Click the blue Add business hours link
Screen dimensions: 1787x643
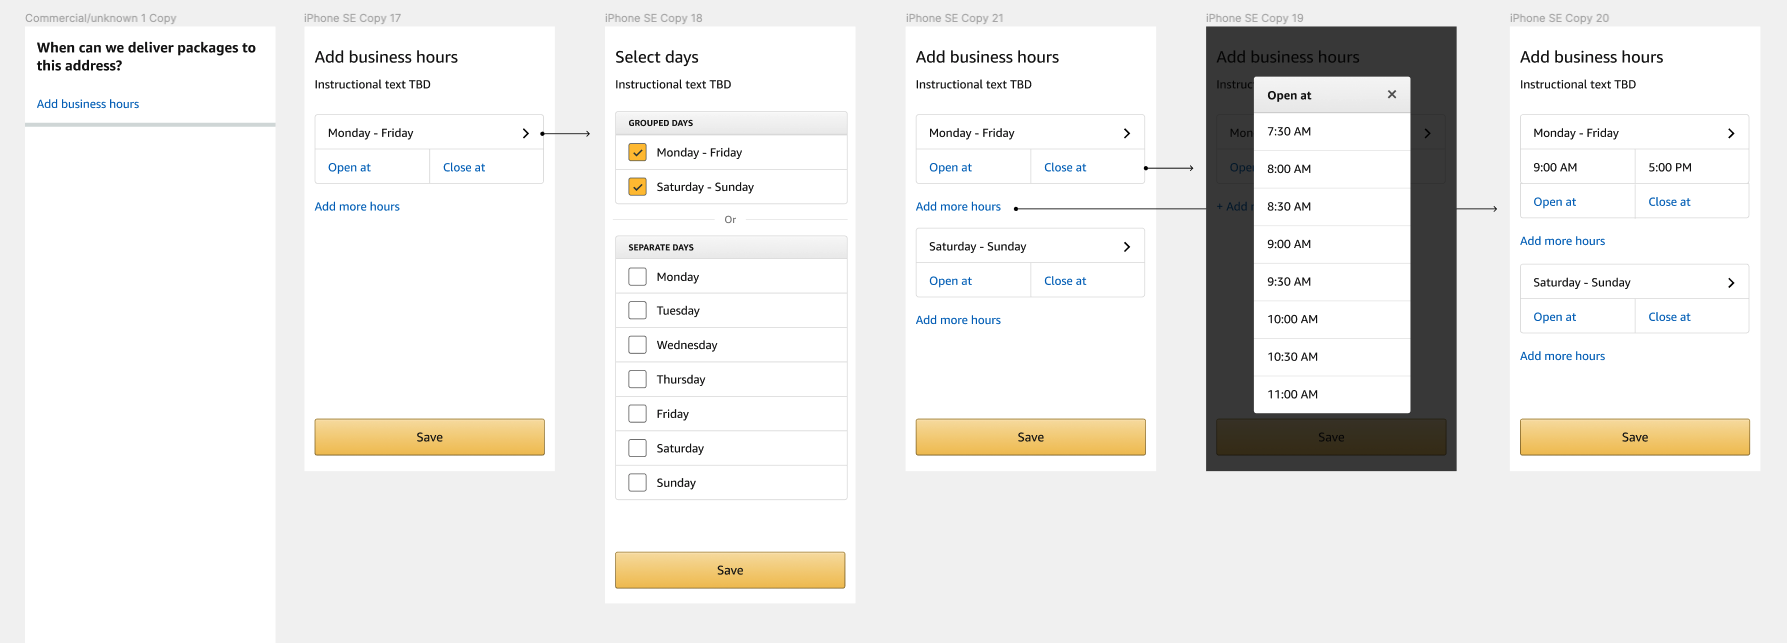[88, 104]
